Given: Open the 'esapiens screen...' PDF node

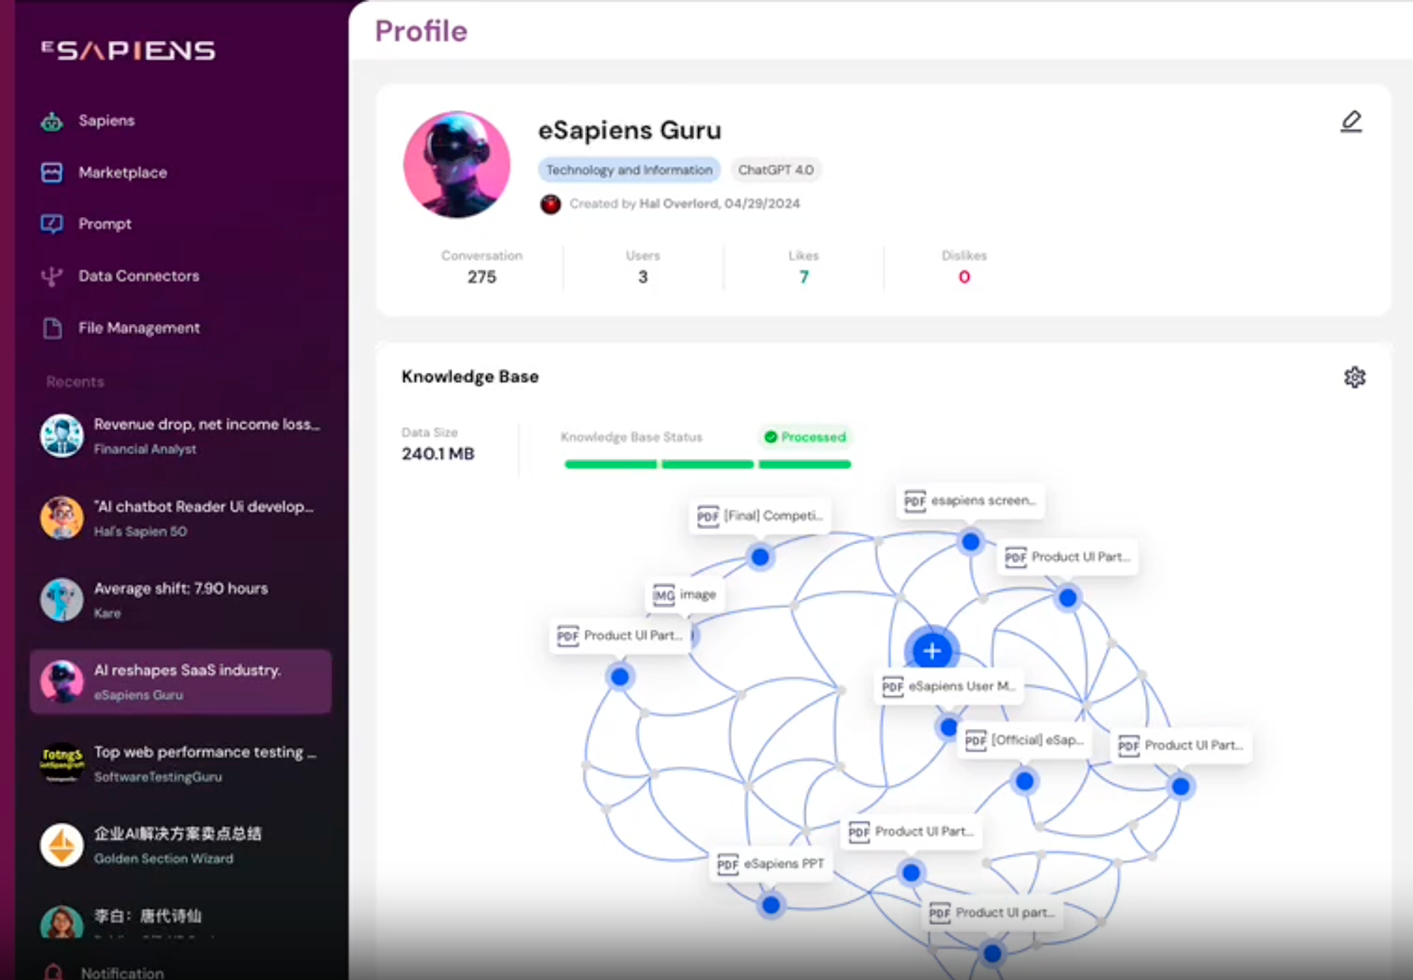Looking at the screenshot, I should point(970,501).
